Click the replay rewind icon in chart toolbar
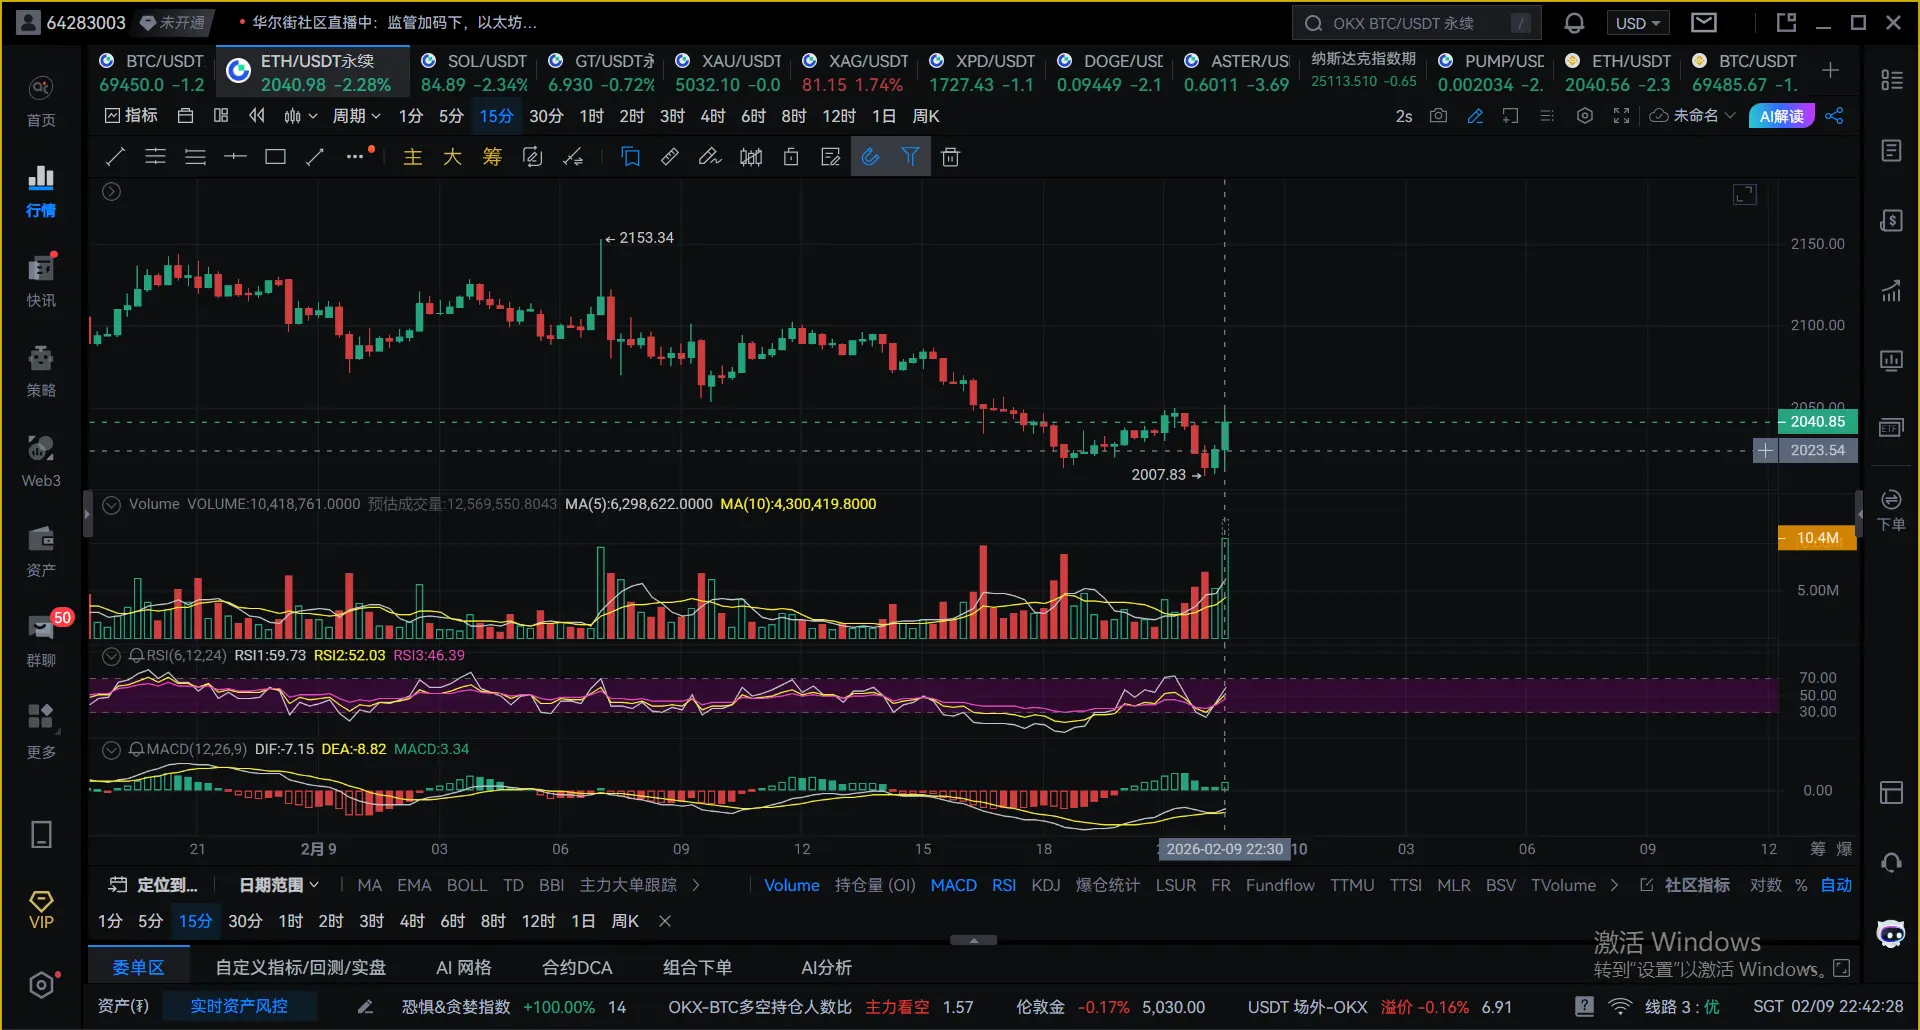This screenshot has height=1030, width=1920. point(257,116)
